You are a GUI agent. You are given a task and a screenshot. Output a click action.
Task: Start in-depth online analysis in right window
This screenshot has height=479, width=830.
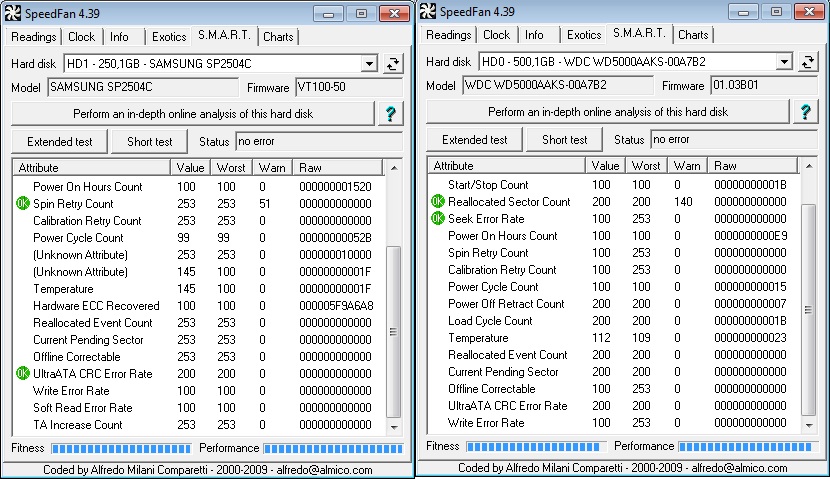608,112
